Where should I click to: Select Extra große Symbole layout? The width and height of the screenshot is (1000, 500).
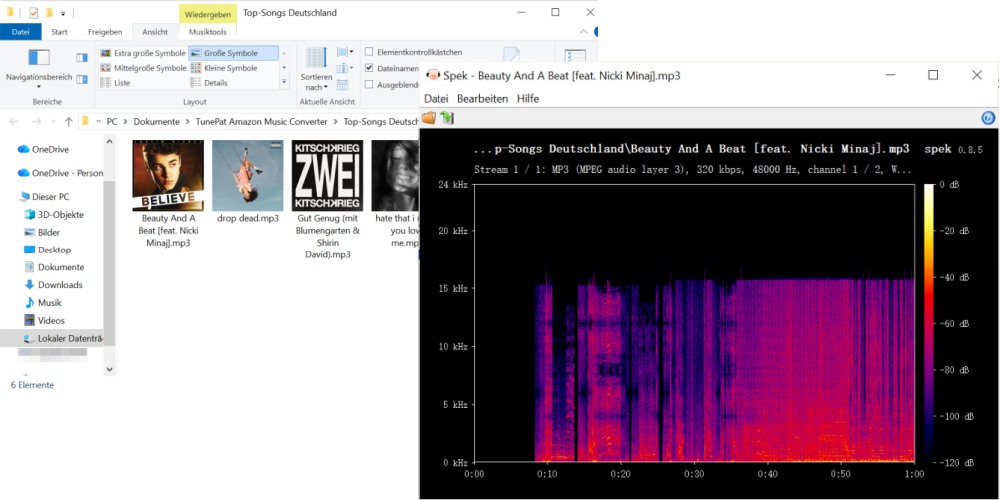(x=143, y=53)
